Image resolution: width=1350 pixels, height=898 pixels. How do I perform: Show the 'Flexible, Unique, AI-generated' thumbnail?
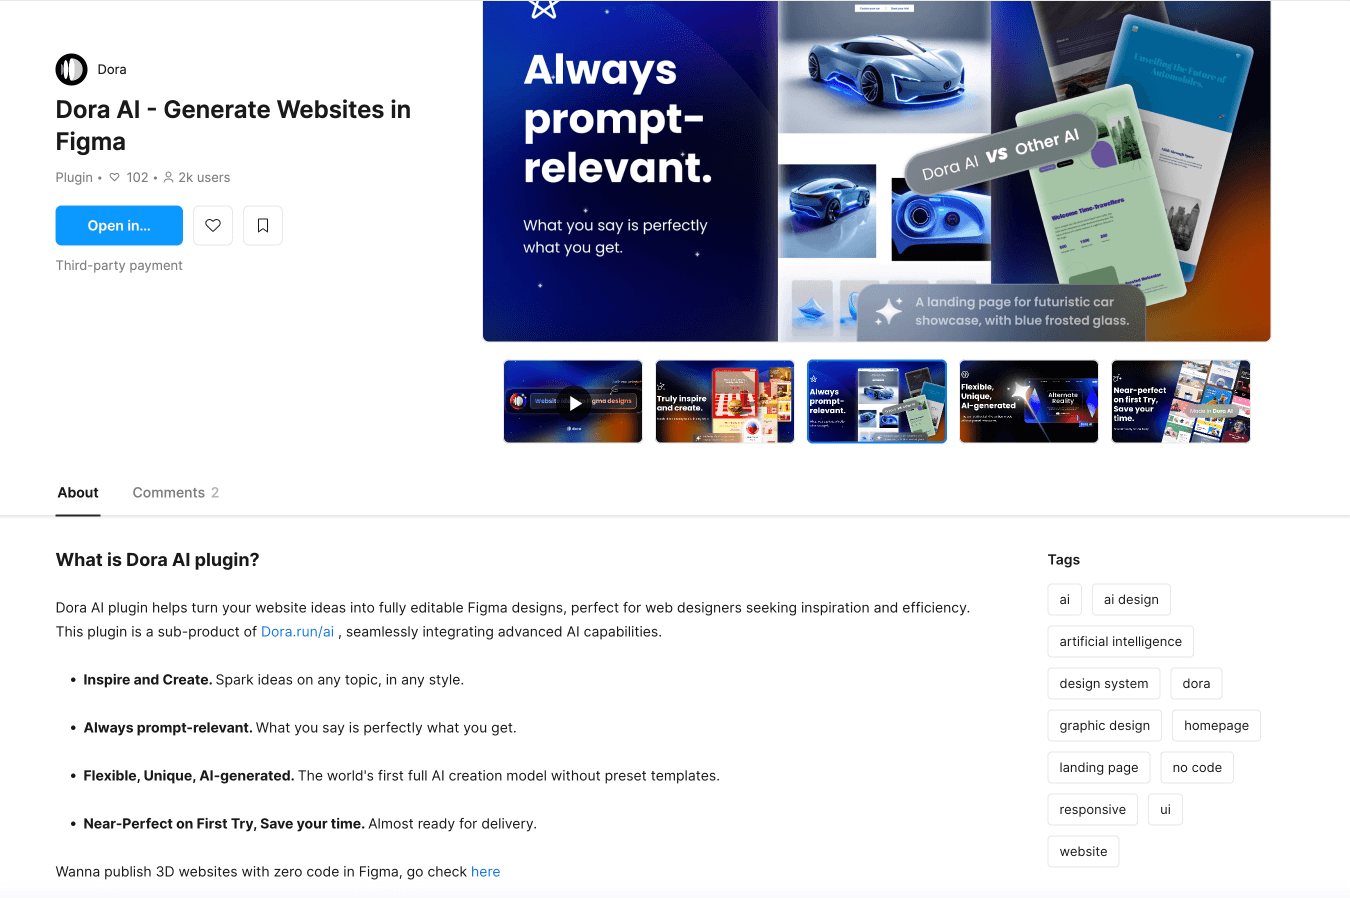click(1029, 402)
